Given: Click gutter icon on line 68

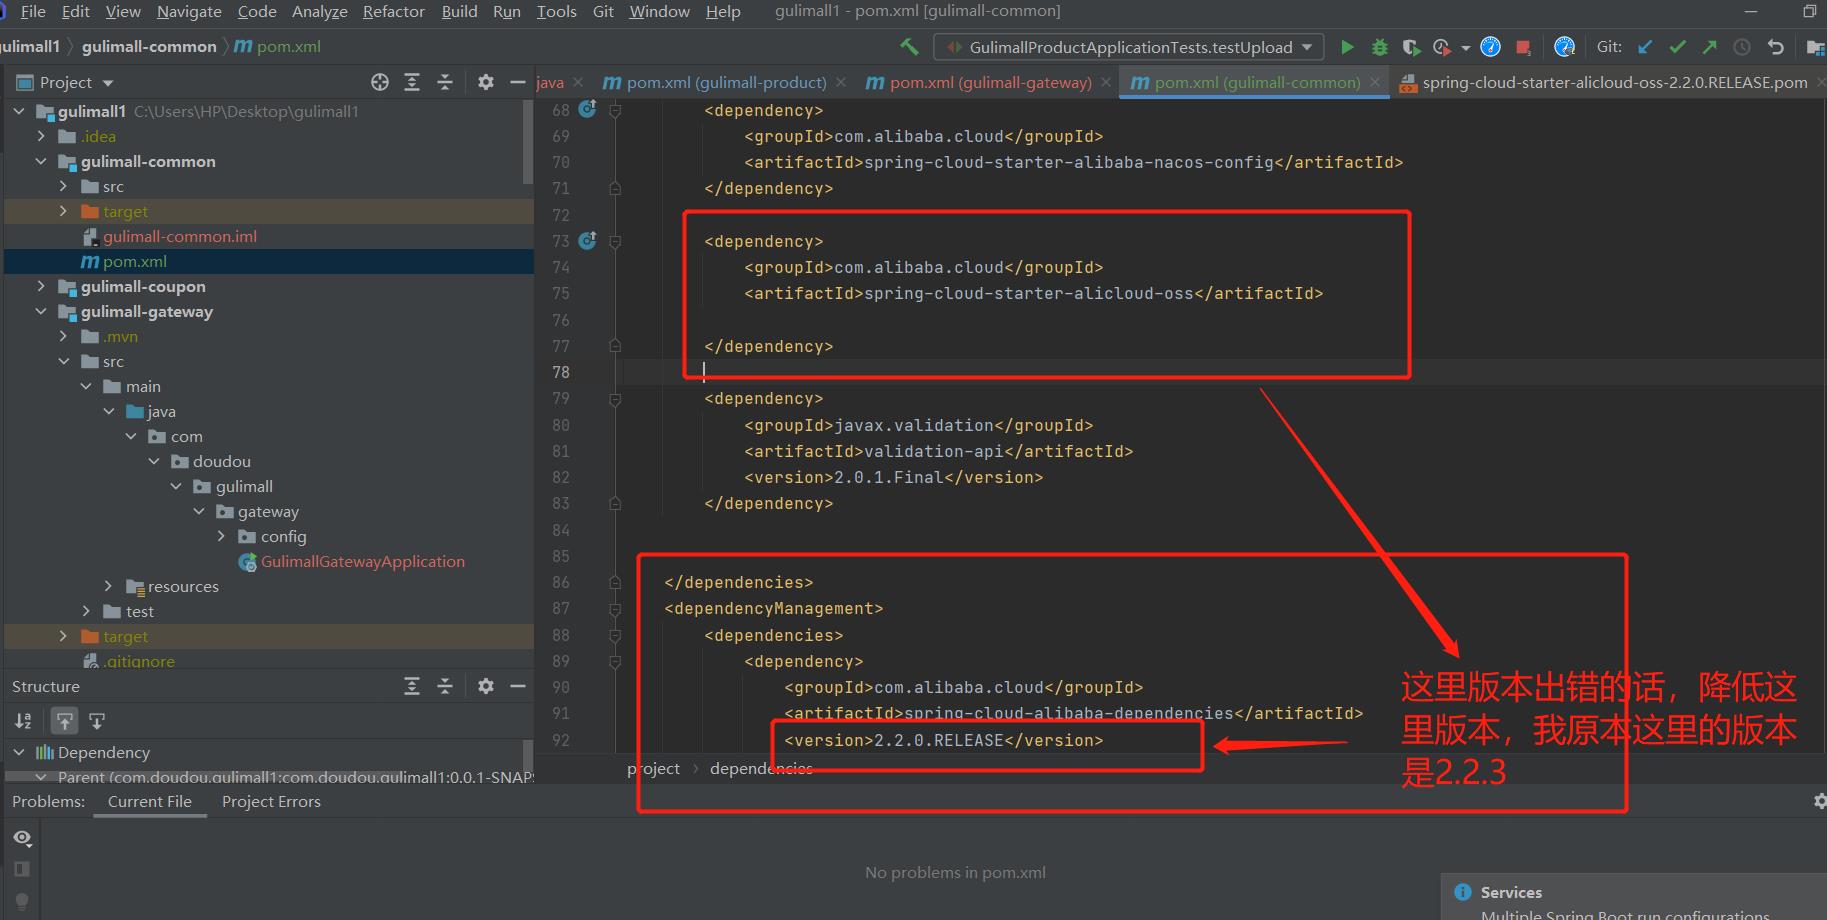Looking at the screenshot, I should coord(588,109).
